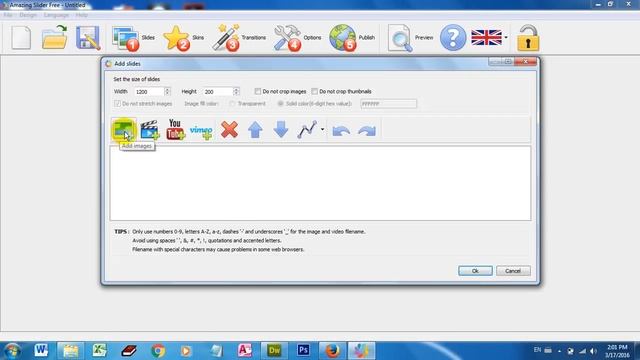
Task: Click the New project blank page icon
Action: (x=21, y=38)
